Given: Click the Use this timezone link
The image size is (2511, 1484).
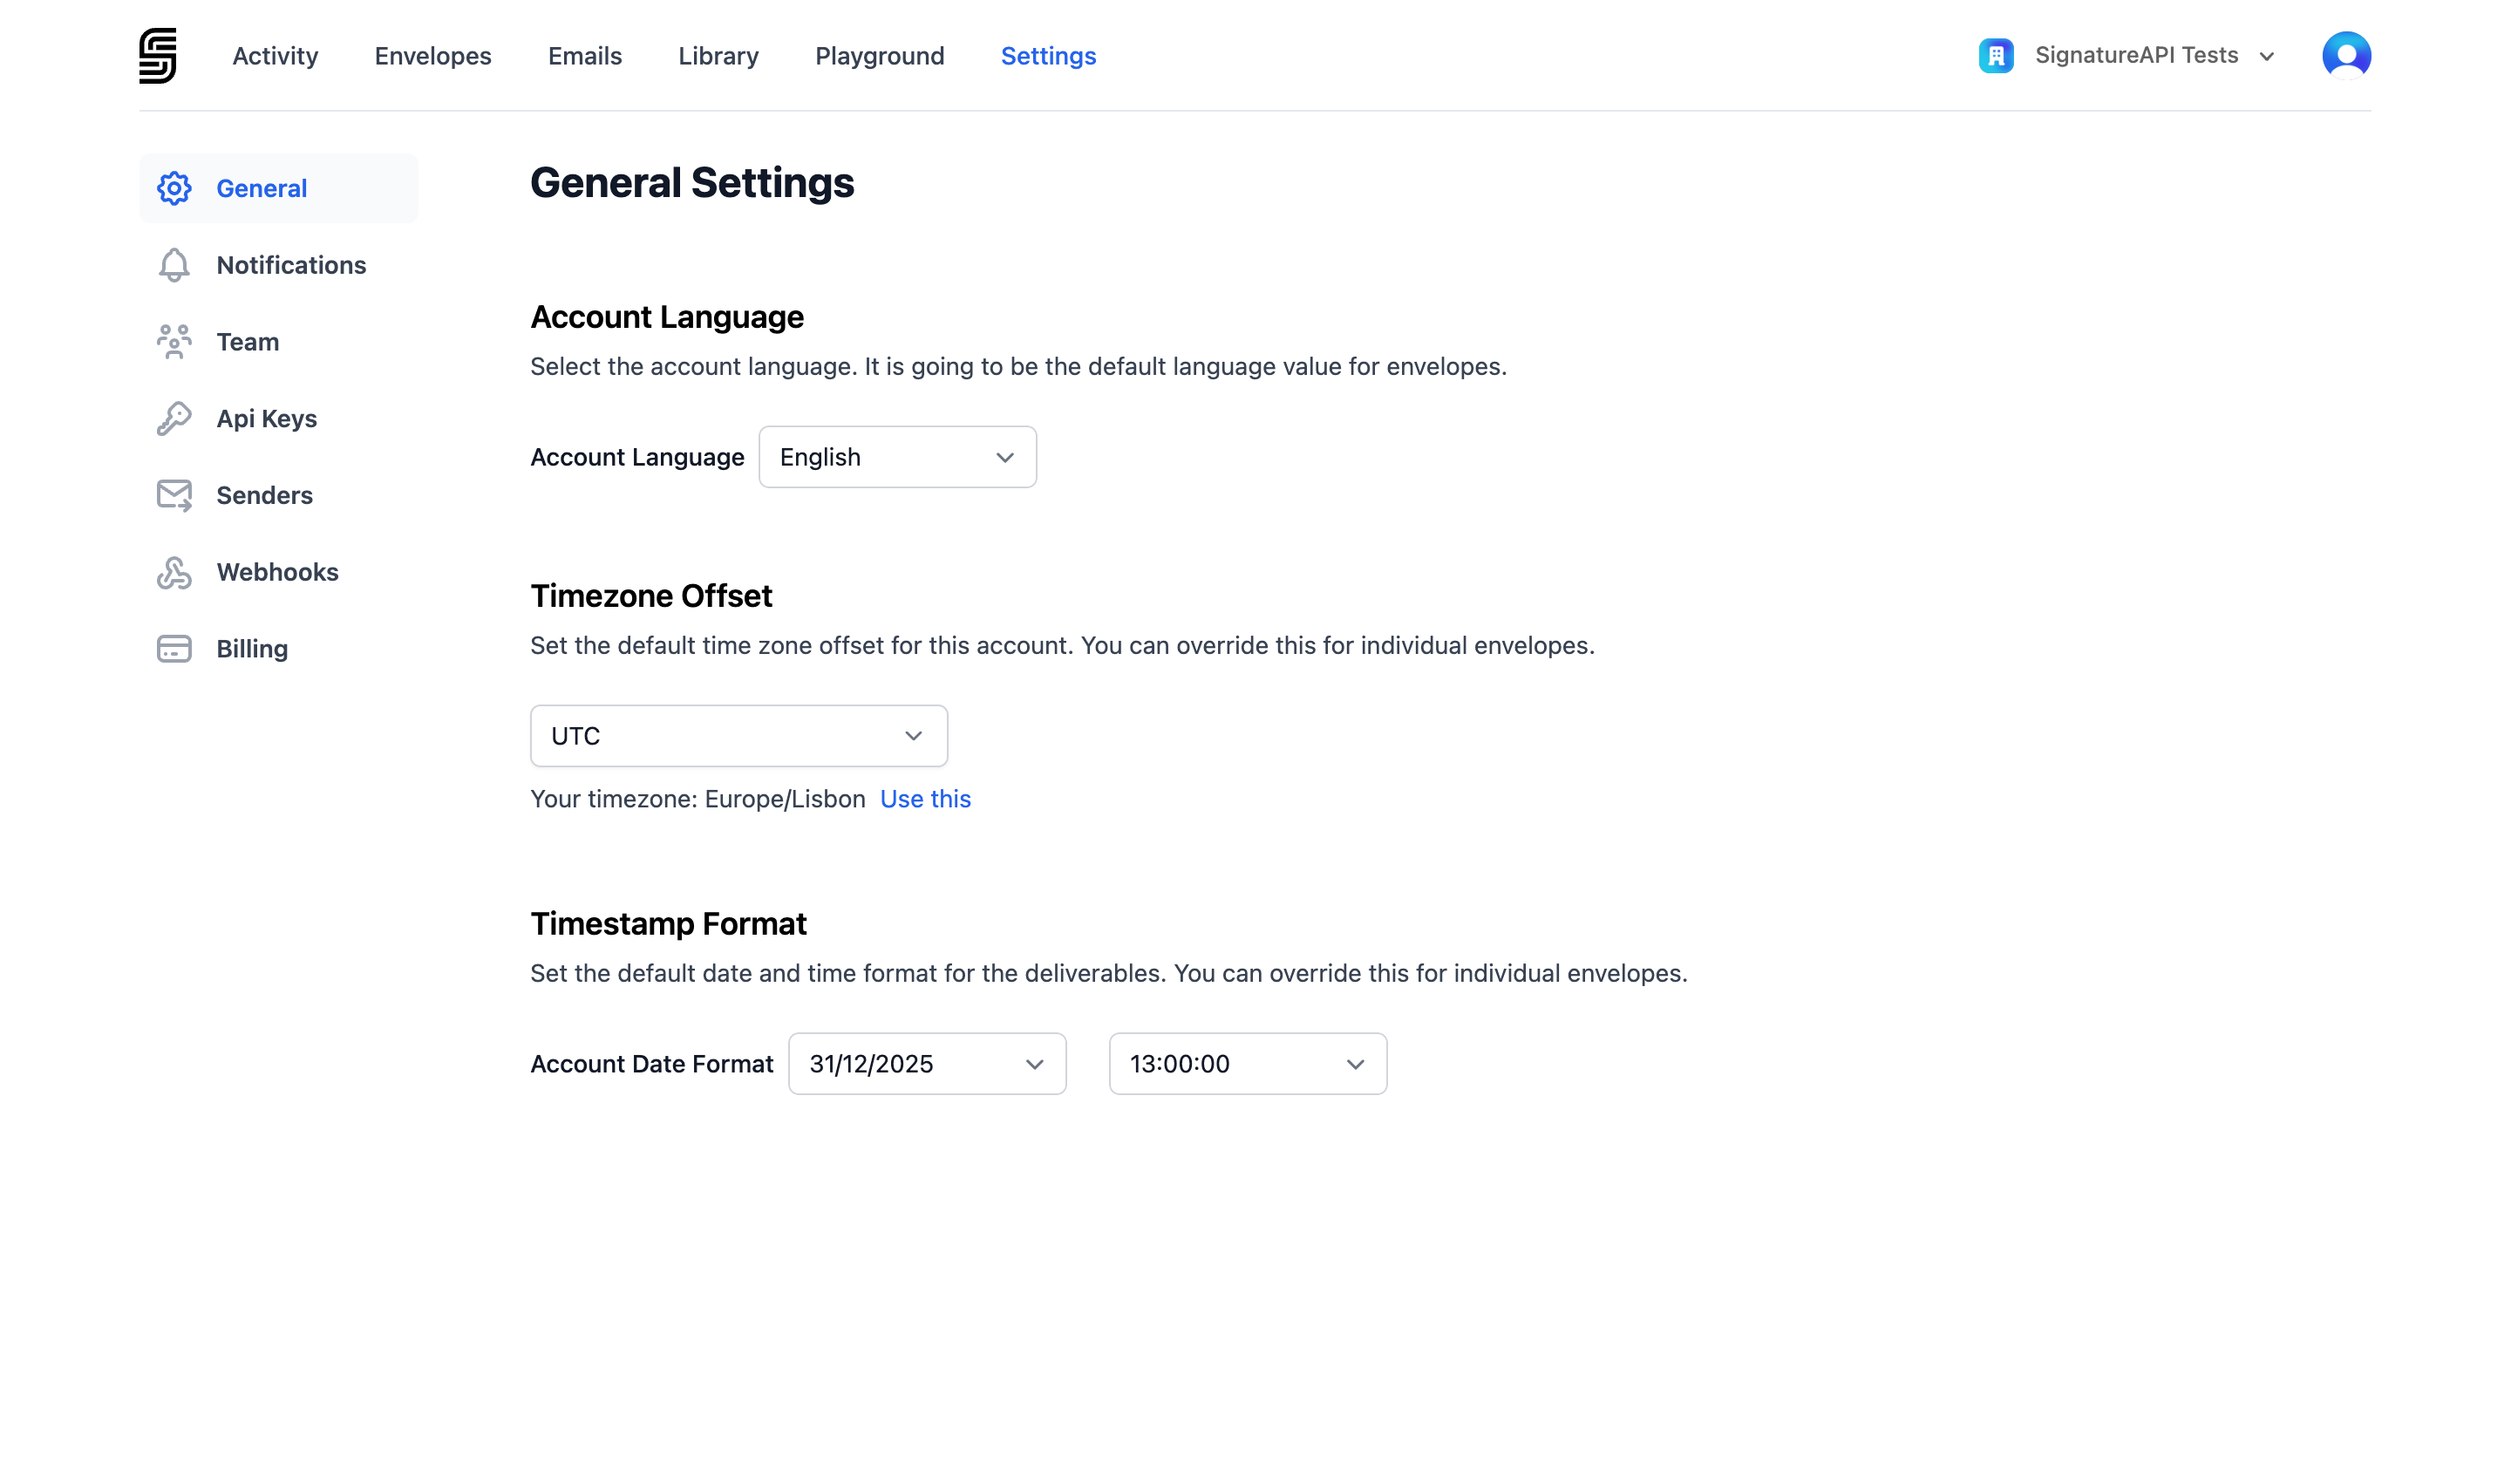Looking at the screenshot, I should [x=924, y=799].
